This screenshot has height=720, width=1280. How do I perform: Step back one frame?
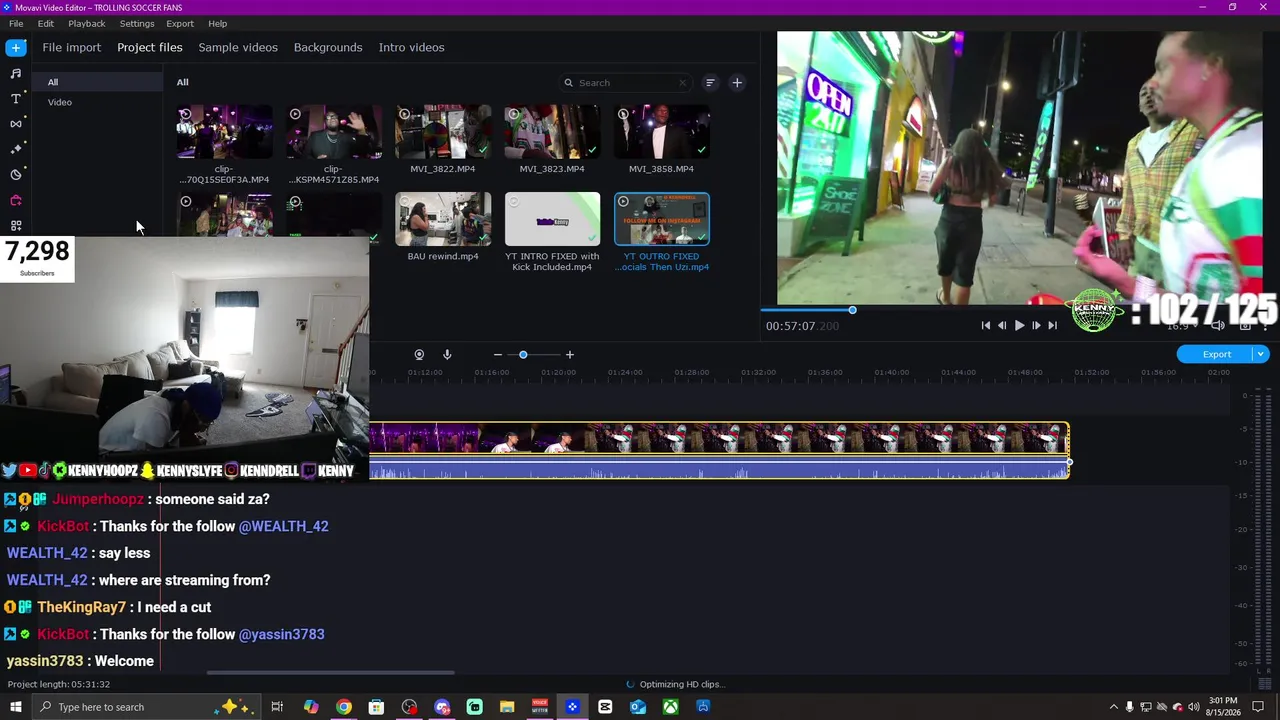(1002, 325)
